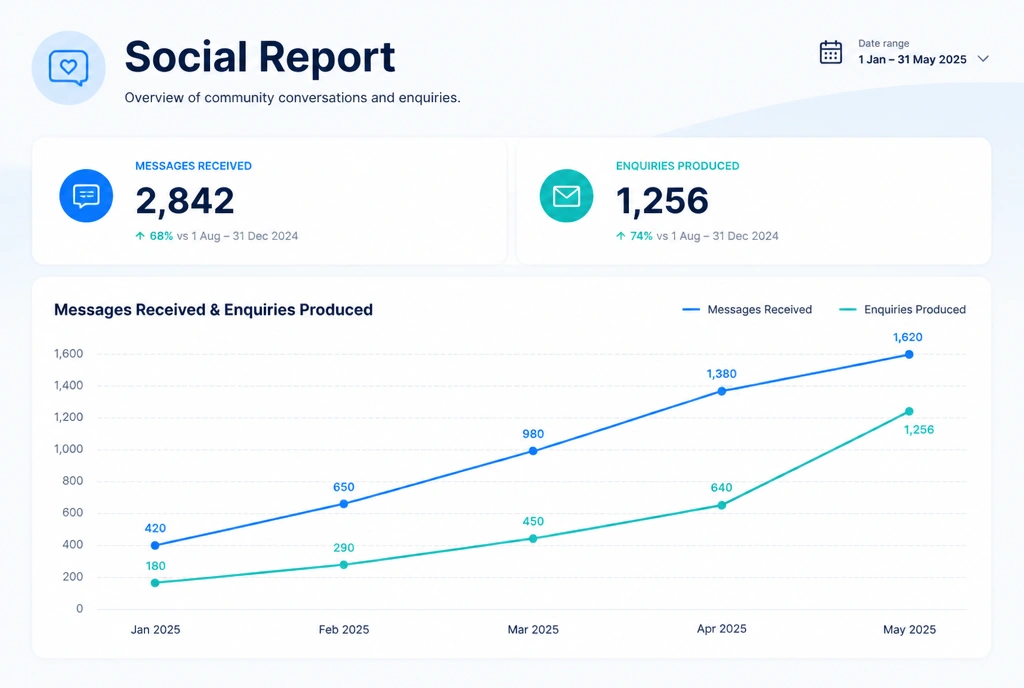The image size is (1024, 688).
Task: Select the Mar 2025 messages data point 980
Action: pos(533,451)
